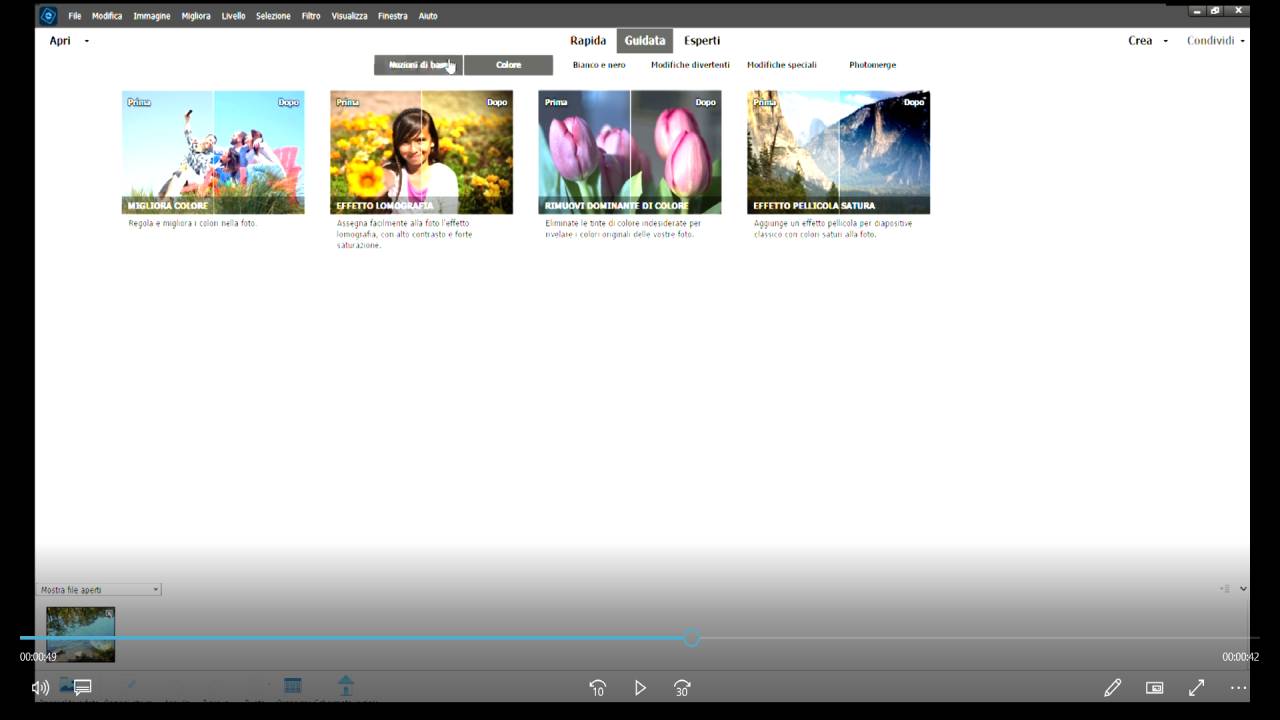Play the paused video
Screen dimensions: 1280x720
click(640, 688)
